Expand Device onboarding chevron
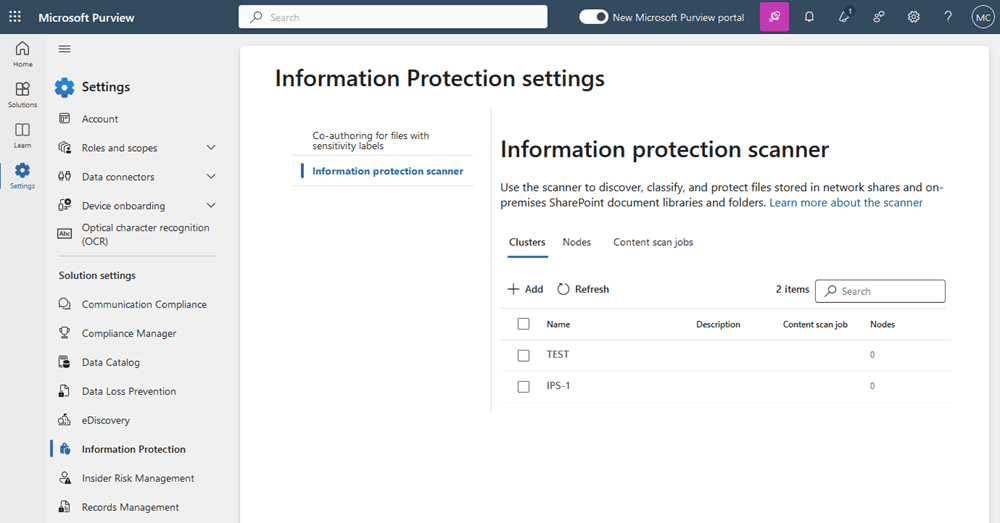This screenshot has width=1000, height=523. pyautogui.click(x=210, y=206)
